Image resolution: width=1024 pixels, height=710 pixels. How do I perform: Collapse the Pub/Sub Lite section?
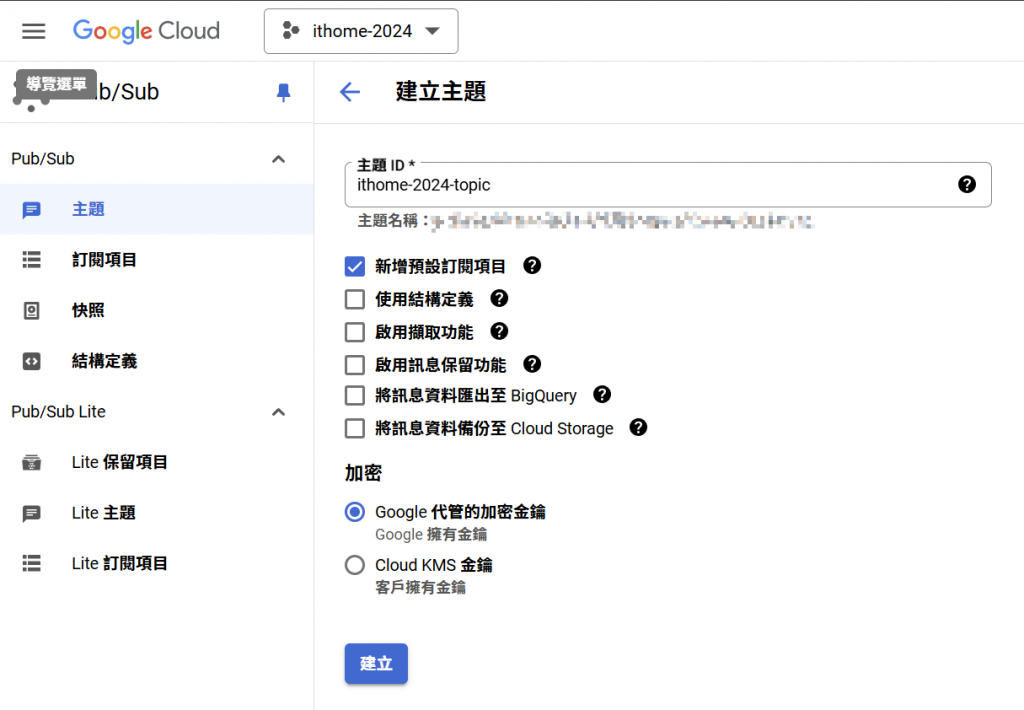(278, 411)
